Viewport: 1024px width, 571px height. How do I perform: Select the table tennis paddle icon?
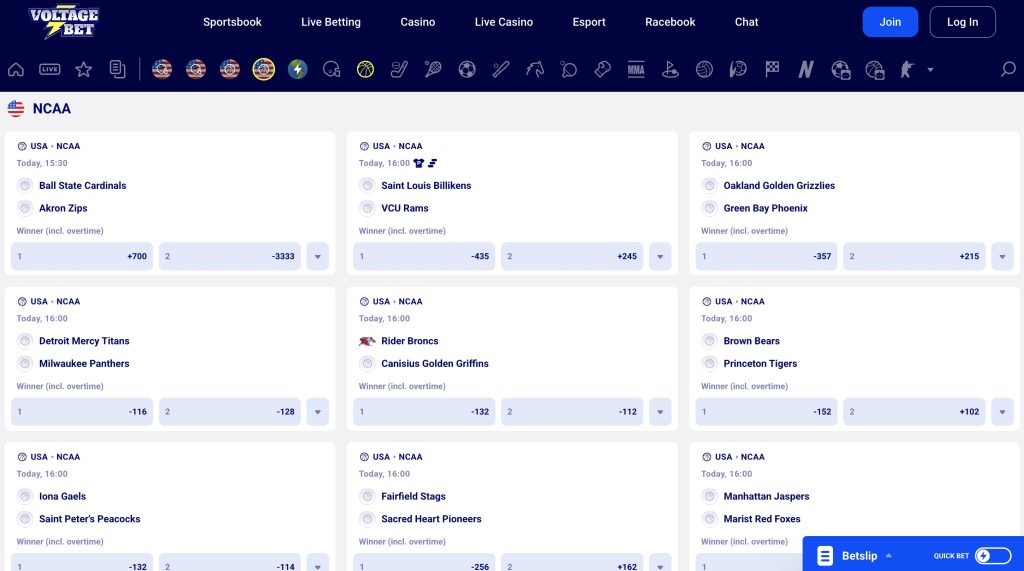(x=569, y=69)
